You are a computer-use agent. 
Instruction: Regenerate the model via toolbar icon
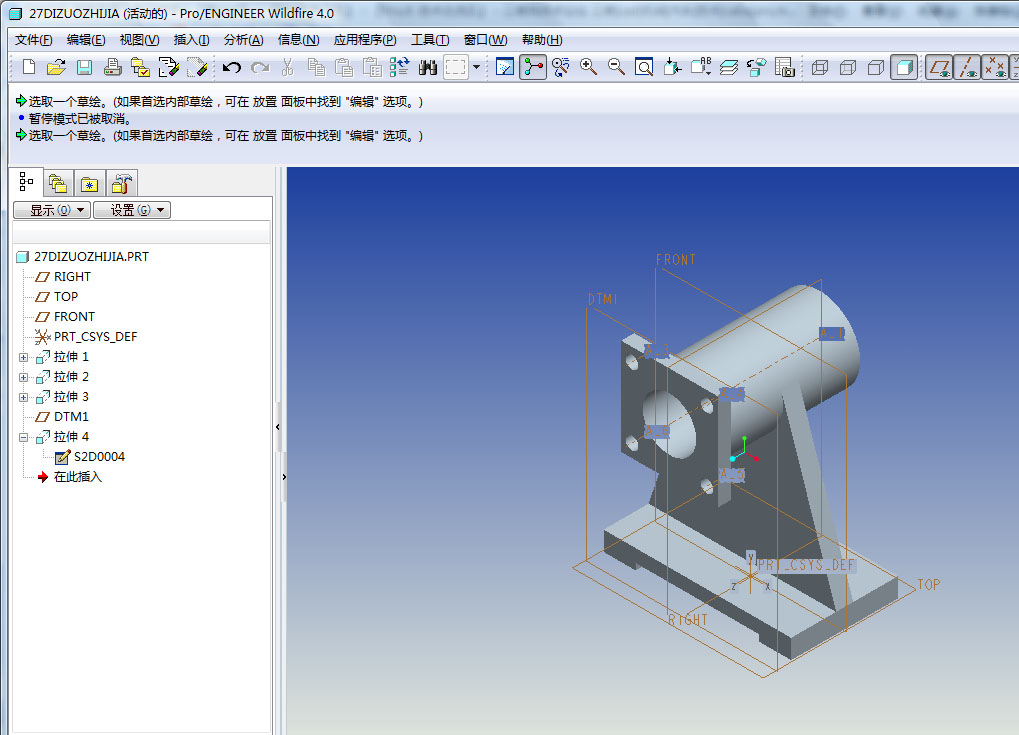point(399,67)
